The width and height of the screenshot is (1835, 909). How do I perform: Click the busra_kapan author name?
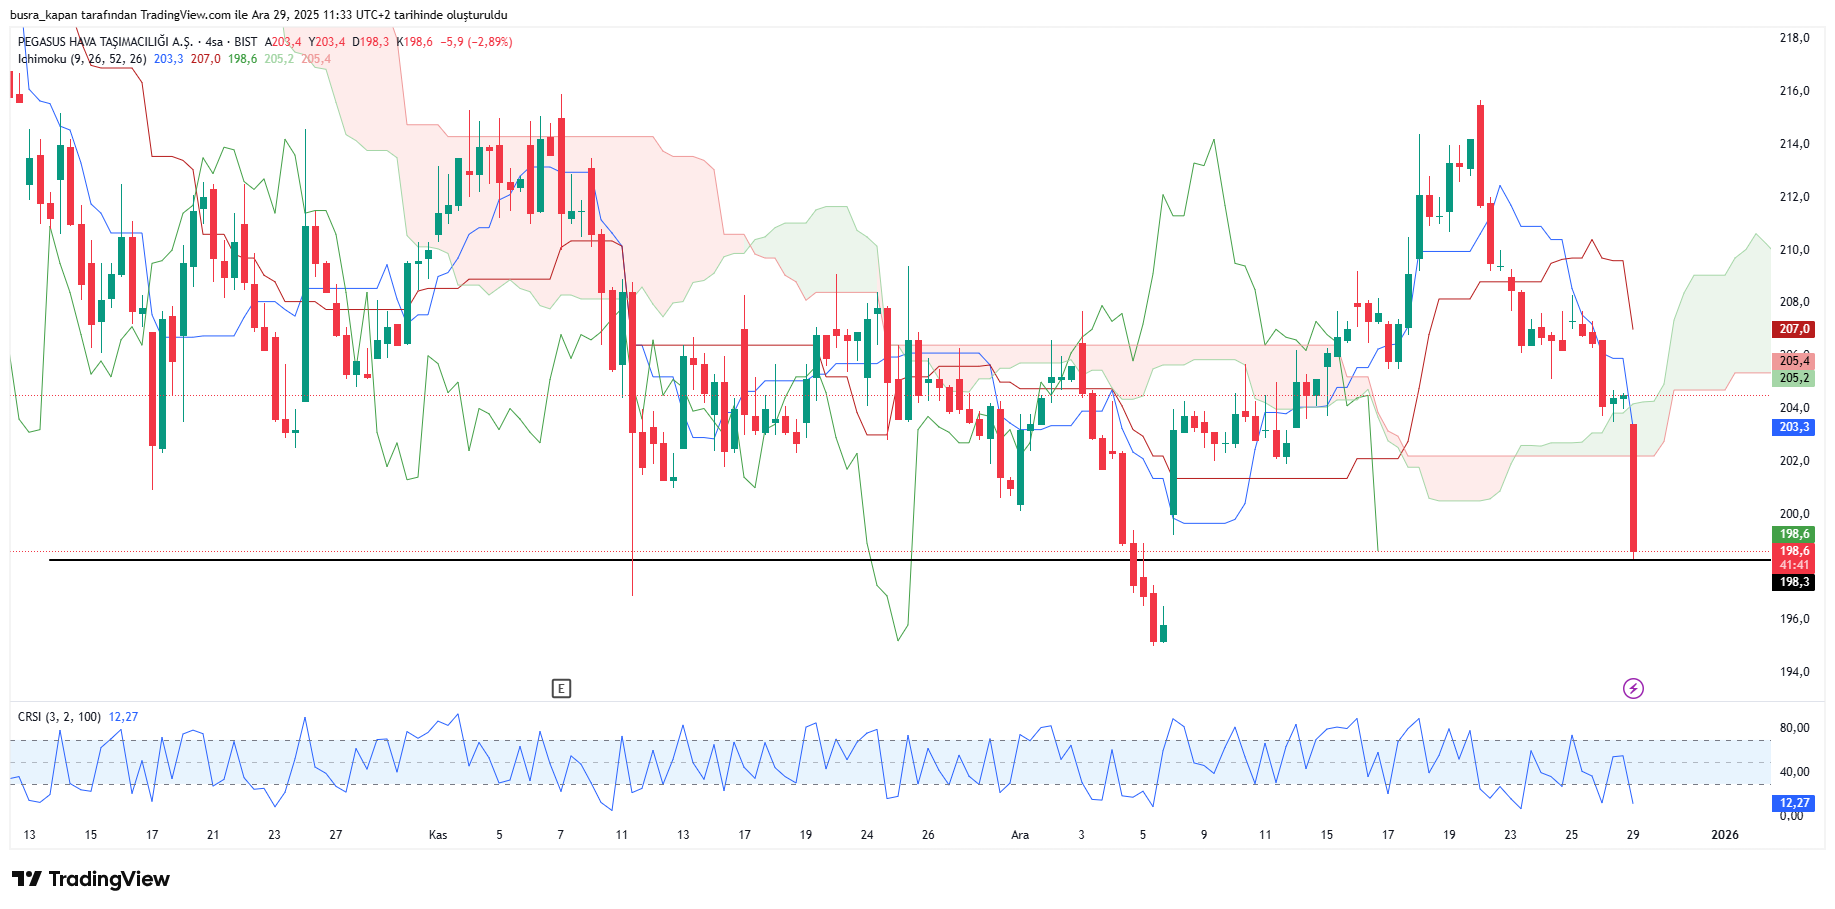point(44,15)
